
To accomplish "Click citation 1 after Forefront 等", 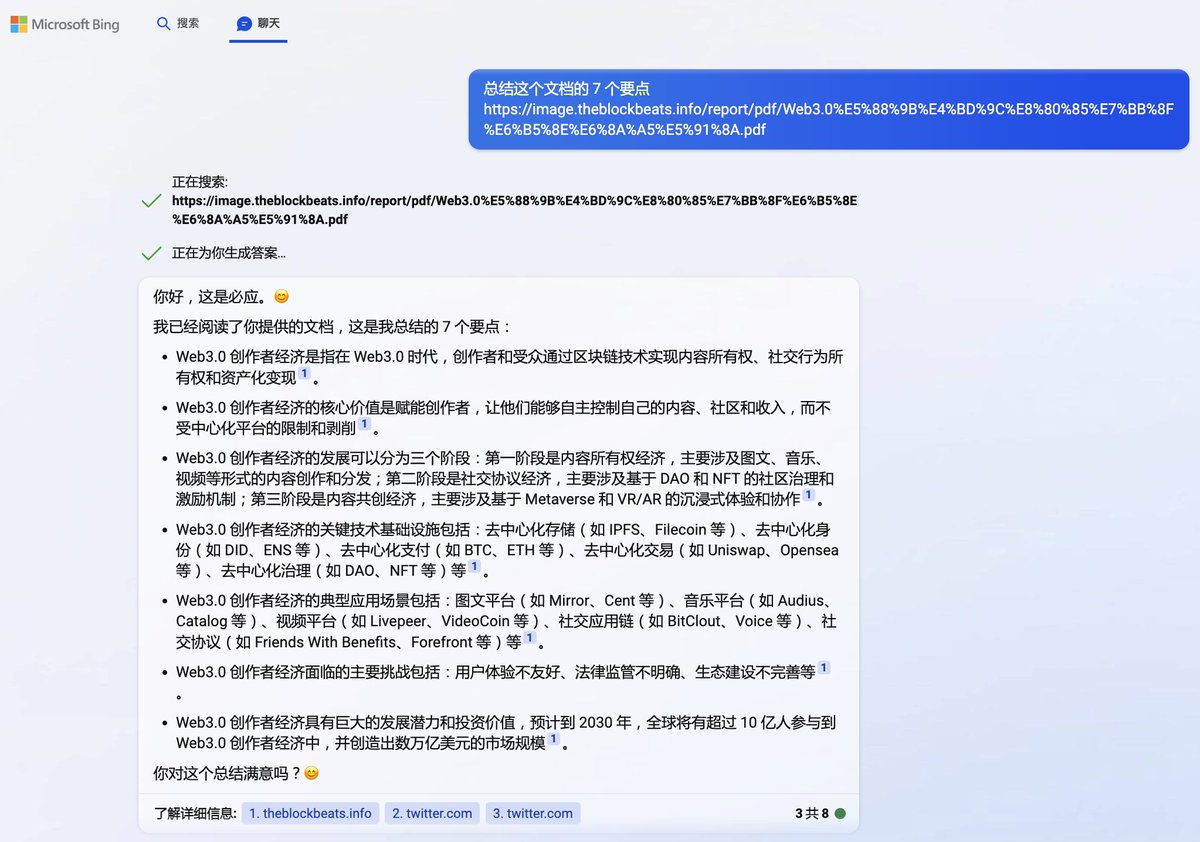I will (529, 638).
